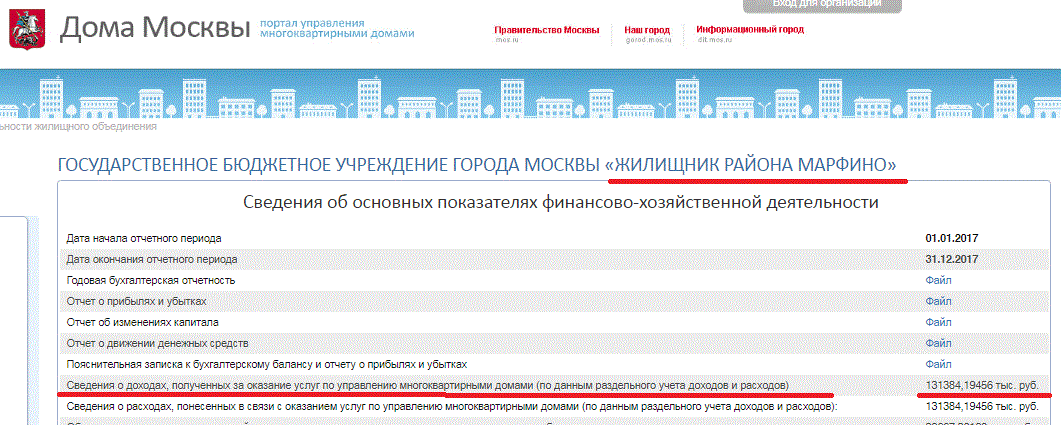Open the Правительство Москвы link

(x=546, y=30)
